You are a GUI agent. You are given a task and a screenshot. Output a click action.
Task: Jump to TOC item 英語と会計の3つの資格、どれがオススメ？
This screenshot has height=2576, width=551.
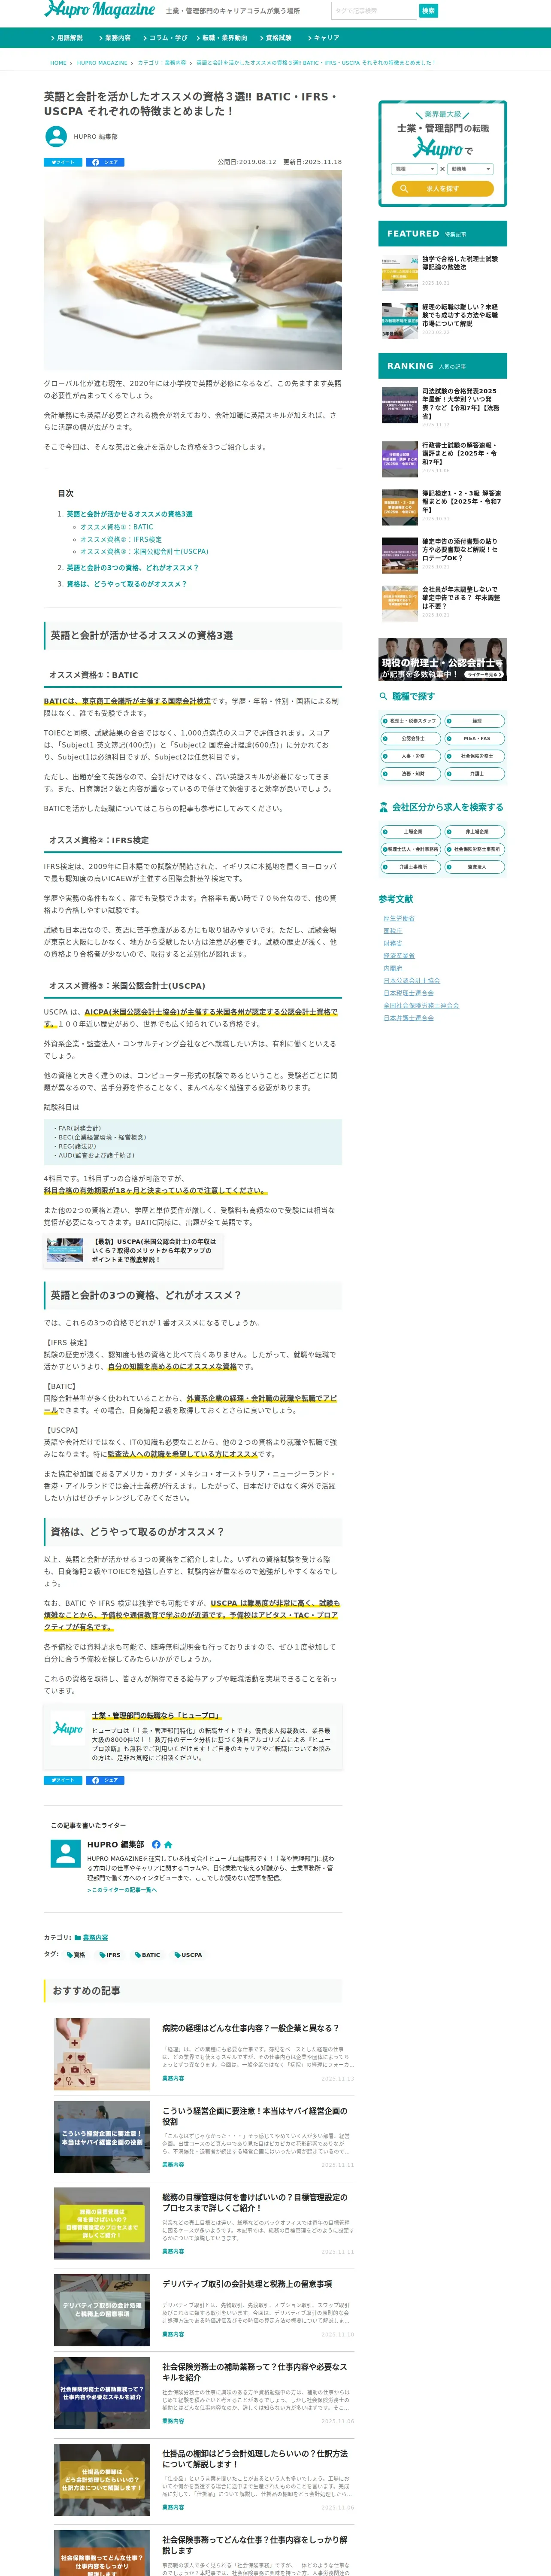(132, 568)
